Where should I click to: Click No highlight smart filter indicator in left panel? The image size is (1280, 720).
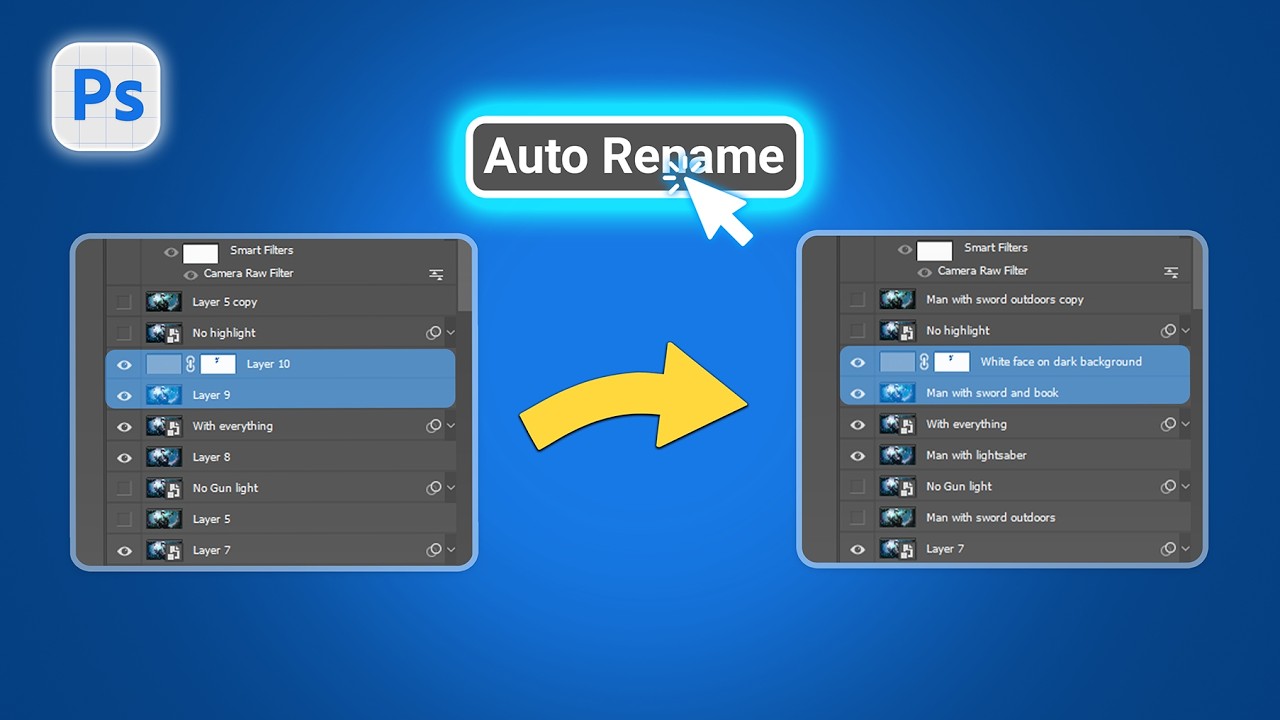[433, 333]
